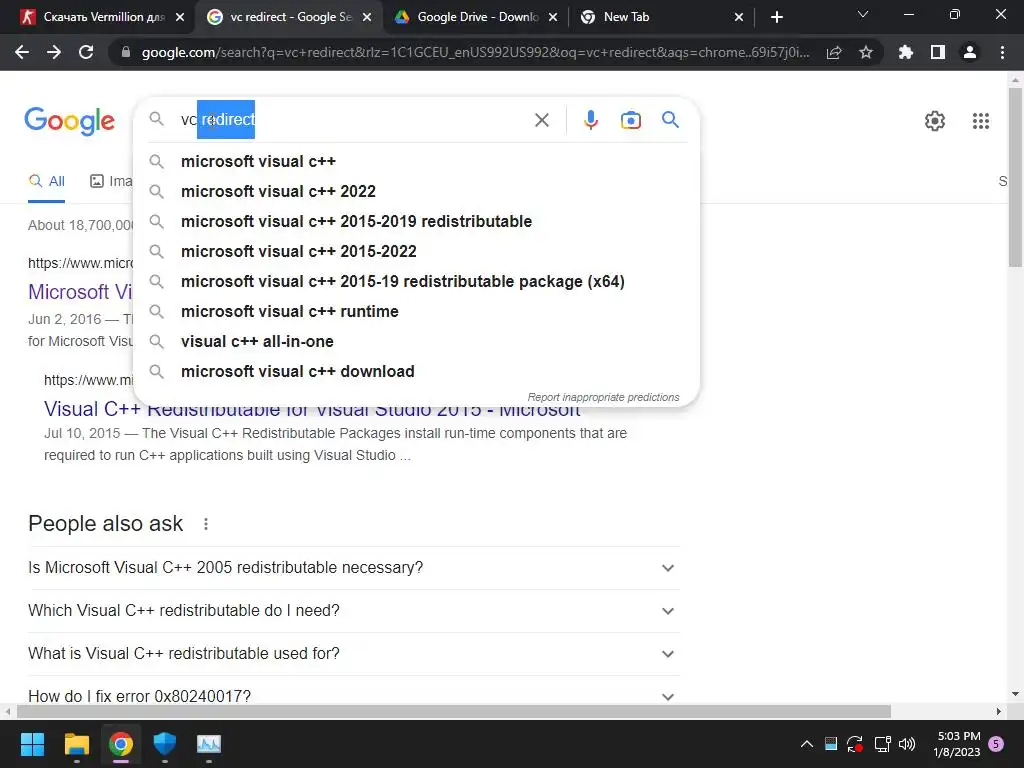The height and width of the screenshot is (768, 1024).
Task: Open the Microsoft Vi... search result
Action: coord(80,292)
